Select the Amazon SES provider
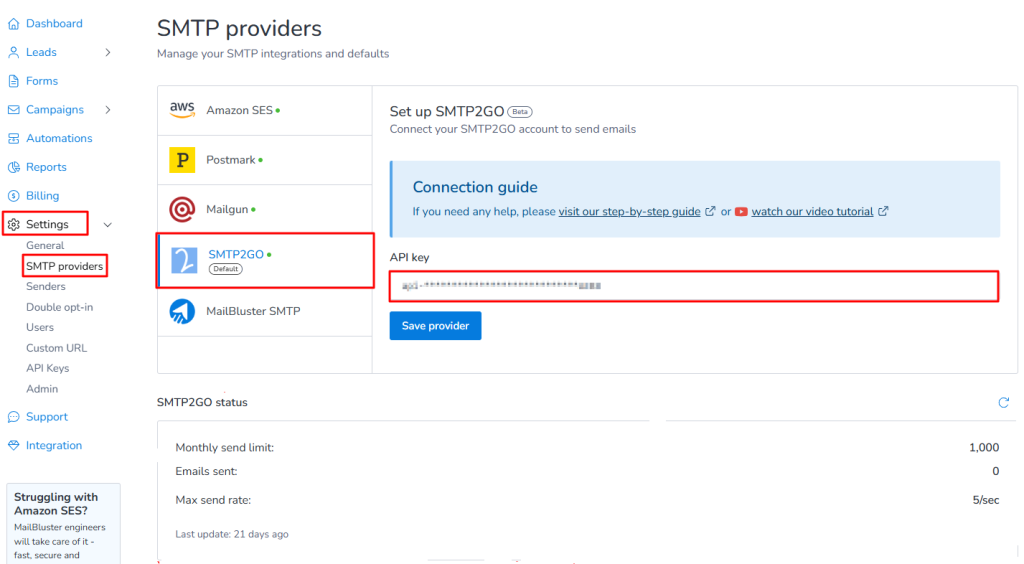 264,111
